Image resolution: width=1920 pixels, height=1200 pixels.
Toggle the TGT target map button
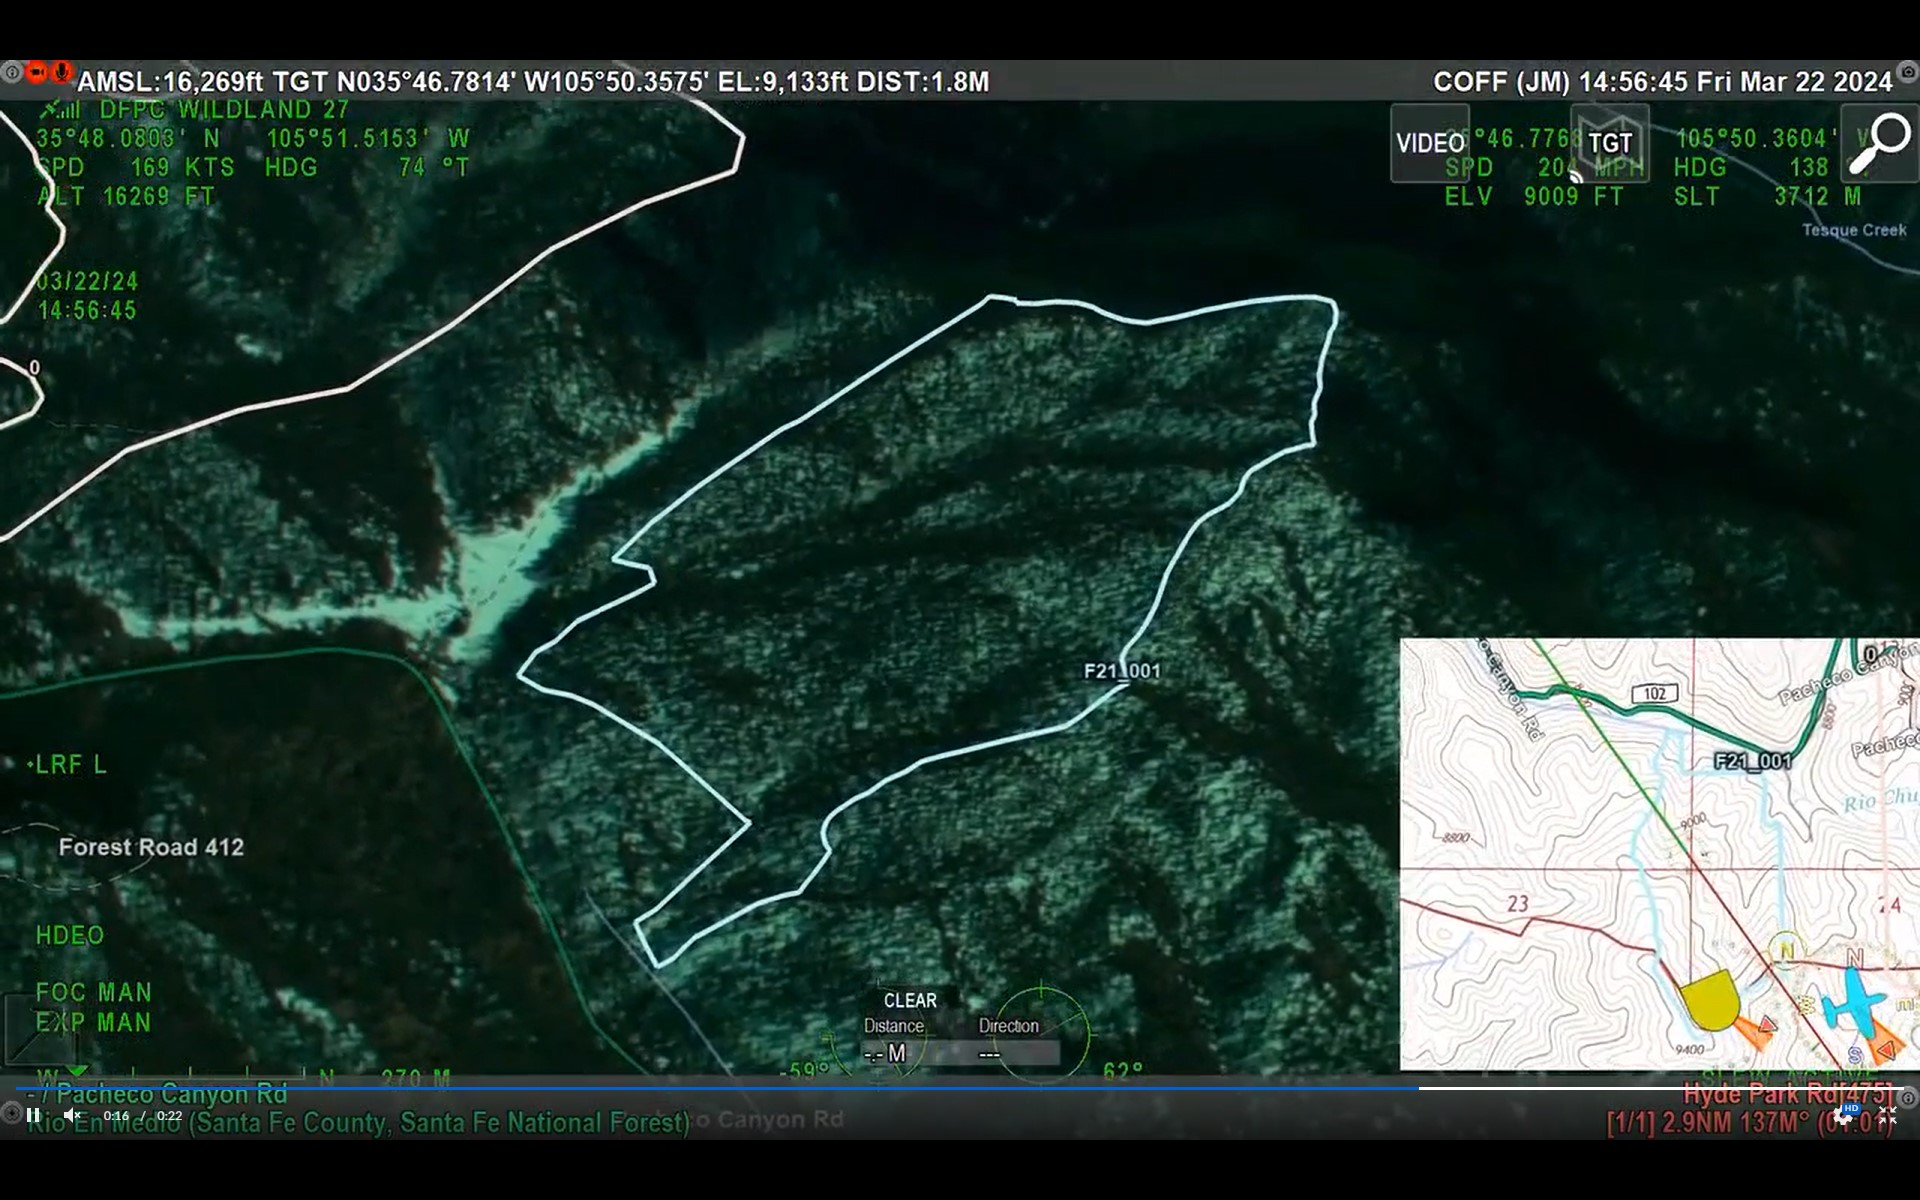pos(1609,143)
